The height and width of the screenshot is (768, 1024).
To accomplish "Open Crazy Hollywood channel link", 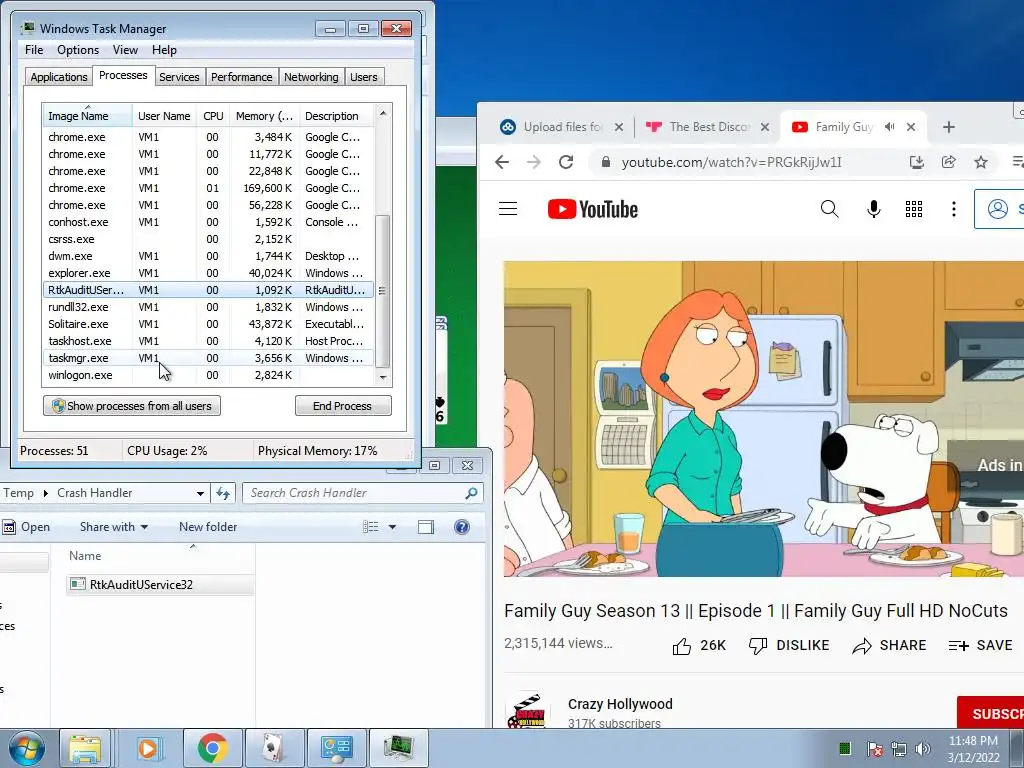I will click(x=620, y=704).
